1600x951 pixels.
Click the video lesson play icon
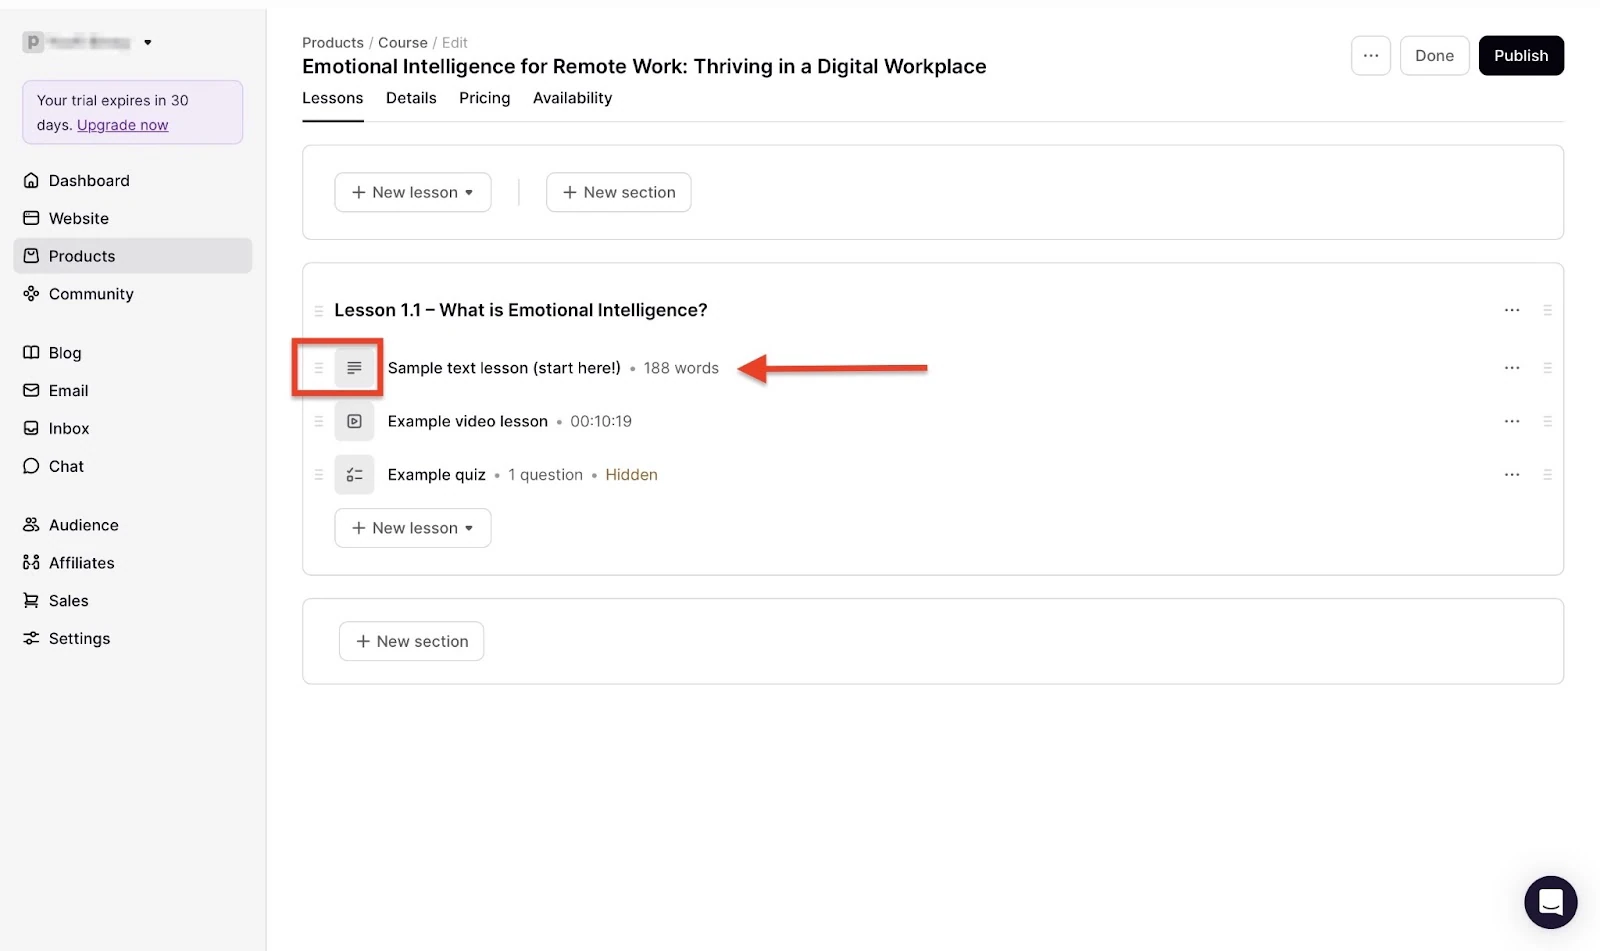[x=354, y=421]
